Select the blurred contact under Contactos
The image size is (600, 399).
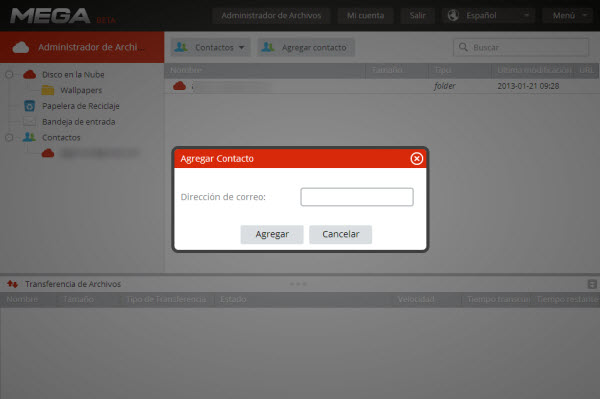99,153
